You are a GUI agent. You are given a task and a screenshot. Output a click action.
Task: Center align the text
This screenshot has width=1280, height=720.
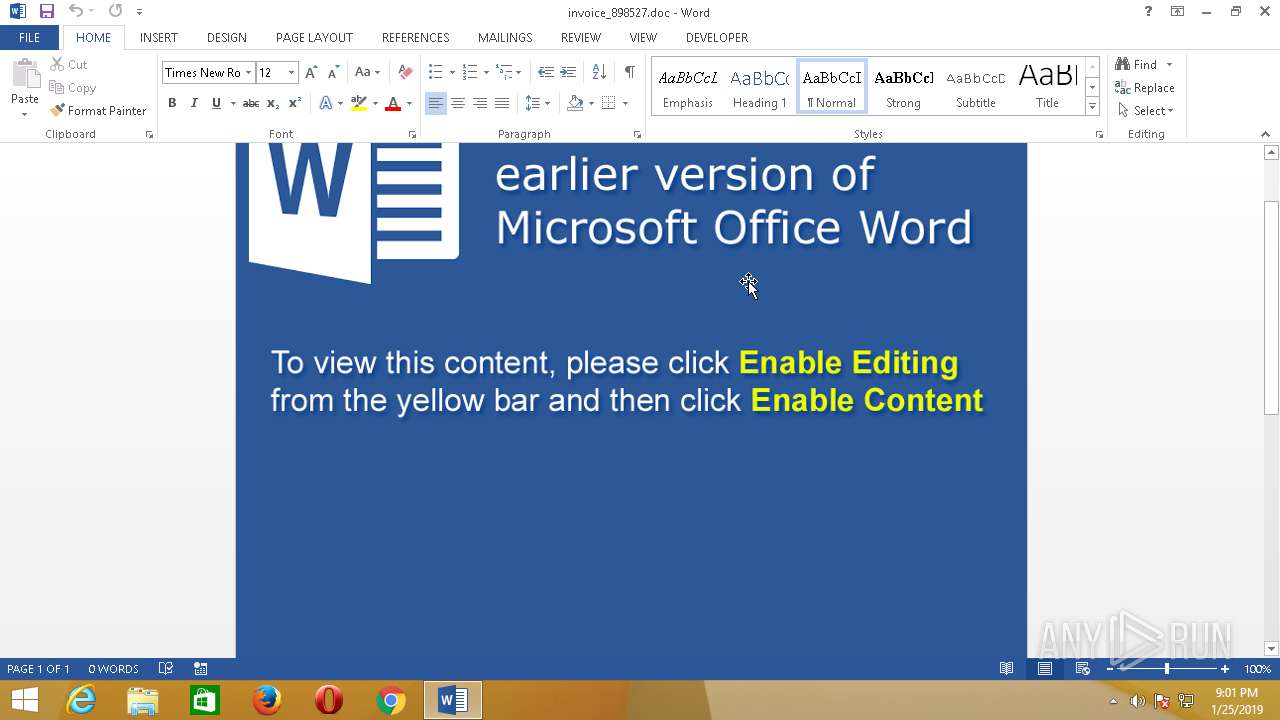tap(458, 103)
